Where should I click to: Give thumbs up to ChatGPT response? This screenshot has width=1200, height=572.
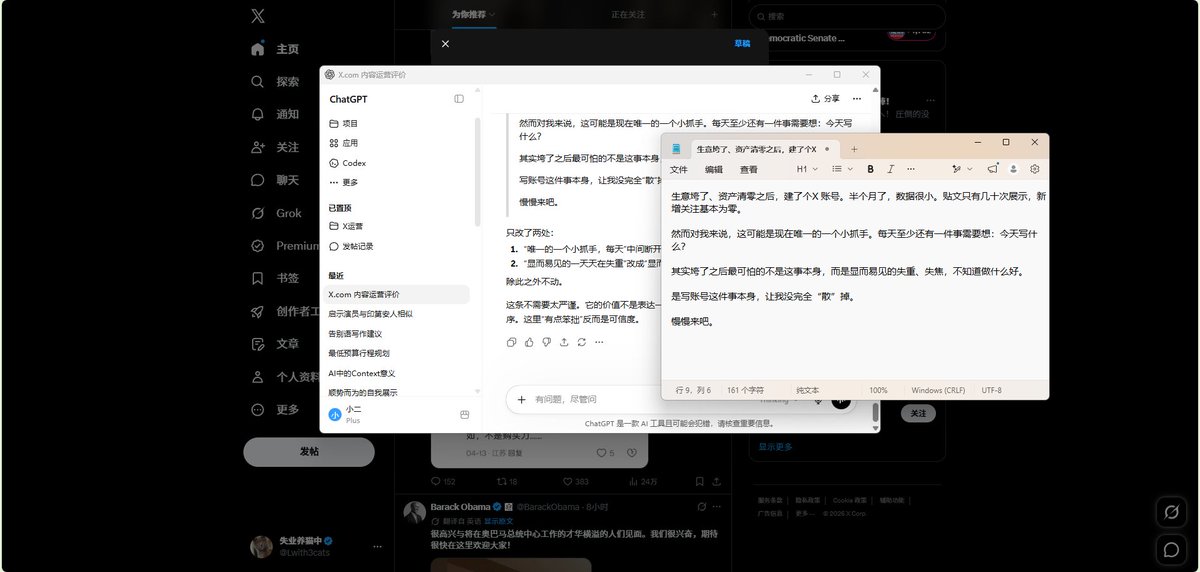pos(529,342)
